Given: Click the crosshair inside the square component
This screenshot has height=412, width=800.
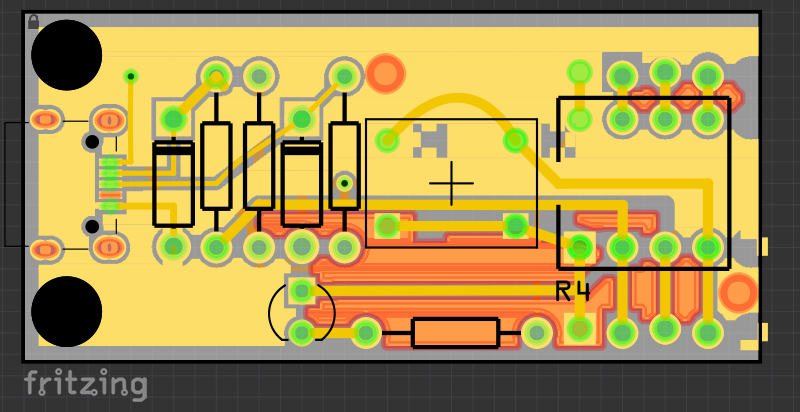Looking at the screenshot, I should (451, 183).
